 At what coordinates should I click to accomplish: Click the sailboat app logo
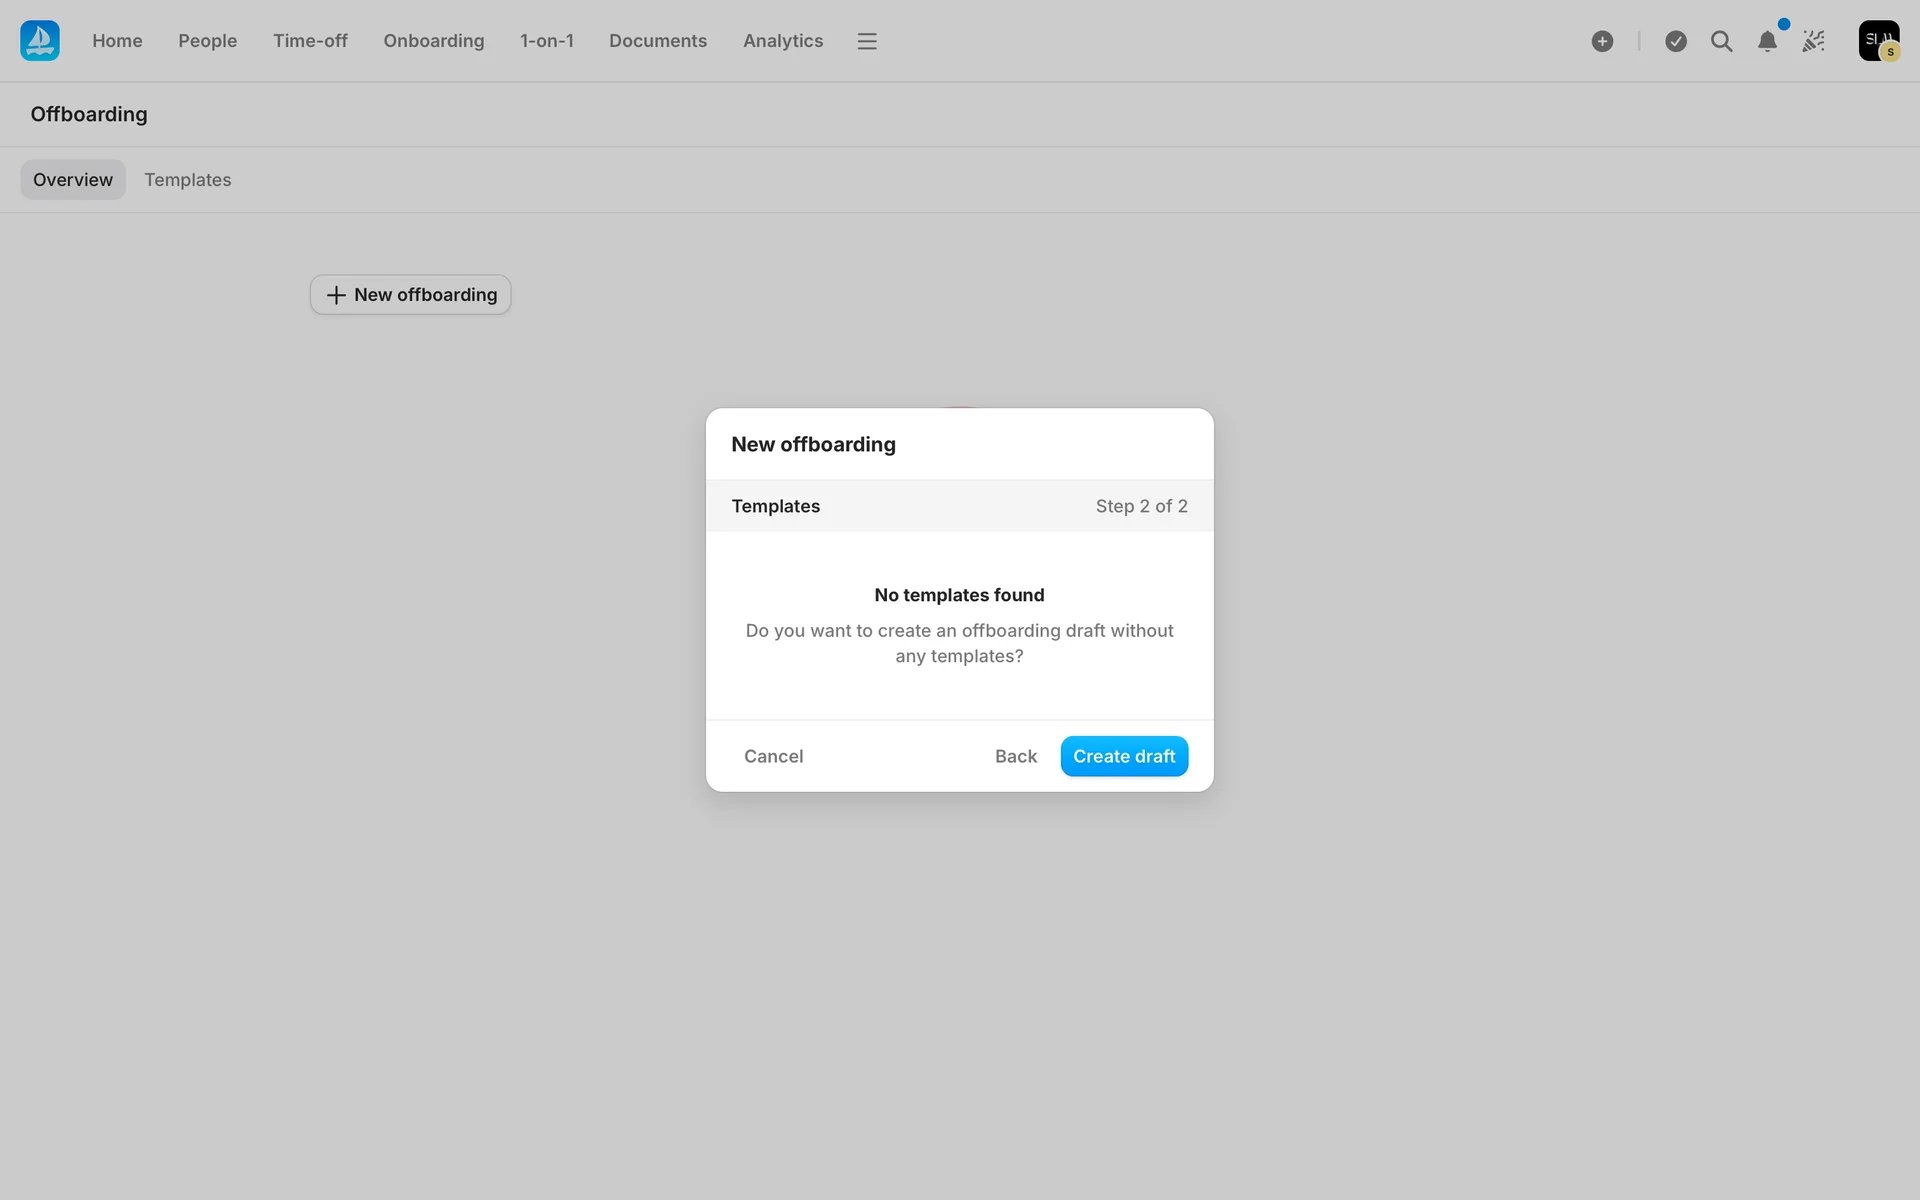[40, 41]
